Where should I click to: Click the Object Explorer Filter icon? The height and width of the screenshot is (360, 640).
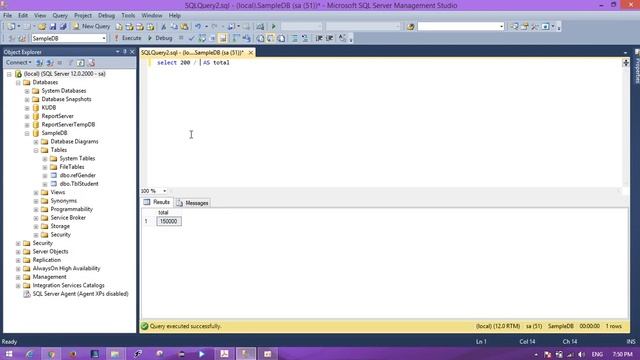click(70, 62)
